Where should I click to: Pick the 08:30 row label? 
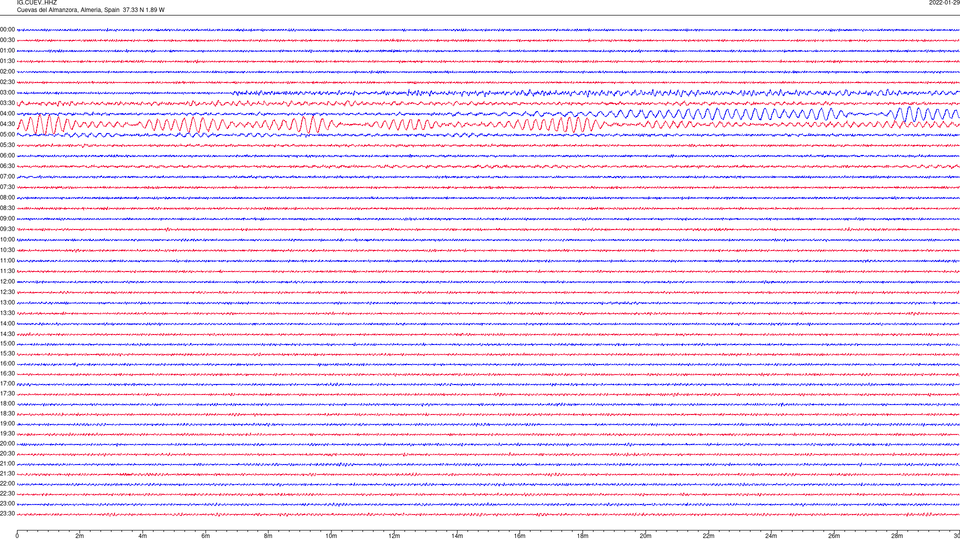click(x=7, y=208)
